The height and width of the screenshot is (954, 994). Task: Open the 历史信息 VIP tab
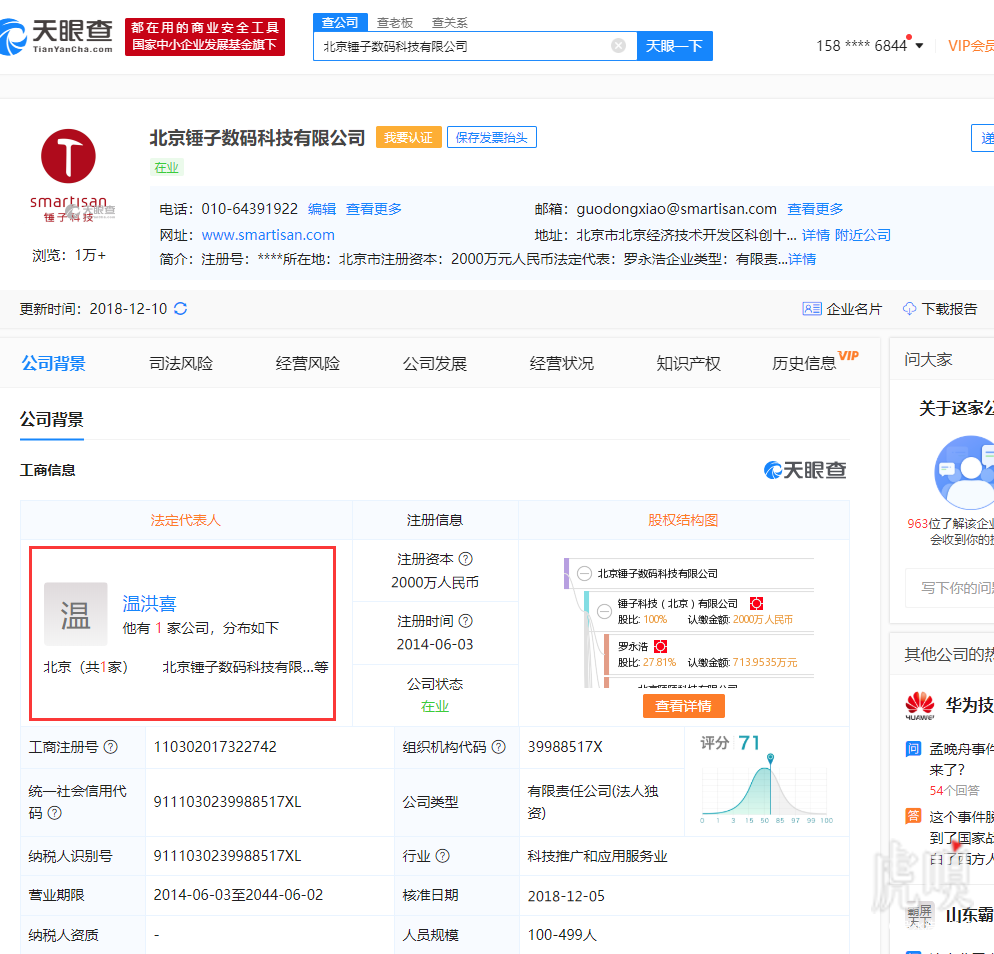[815, 361]
